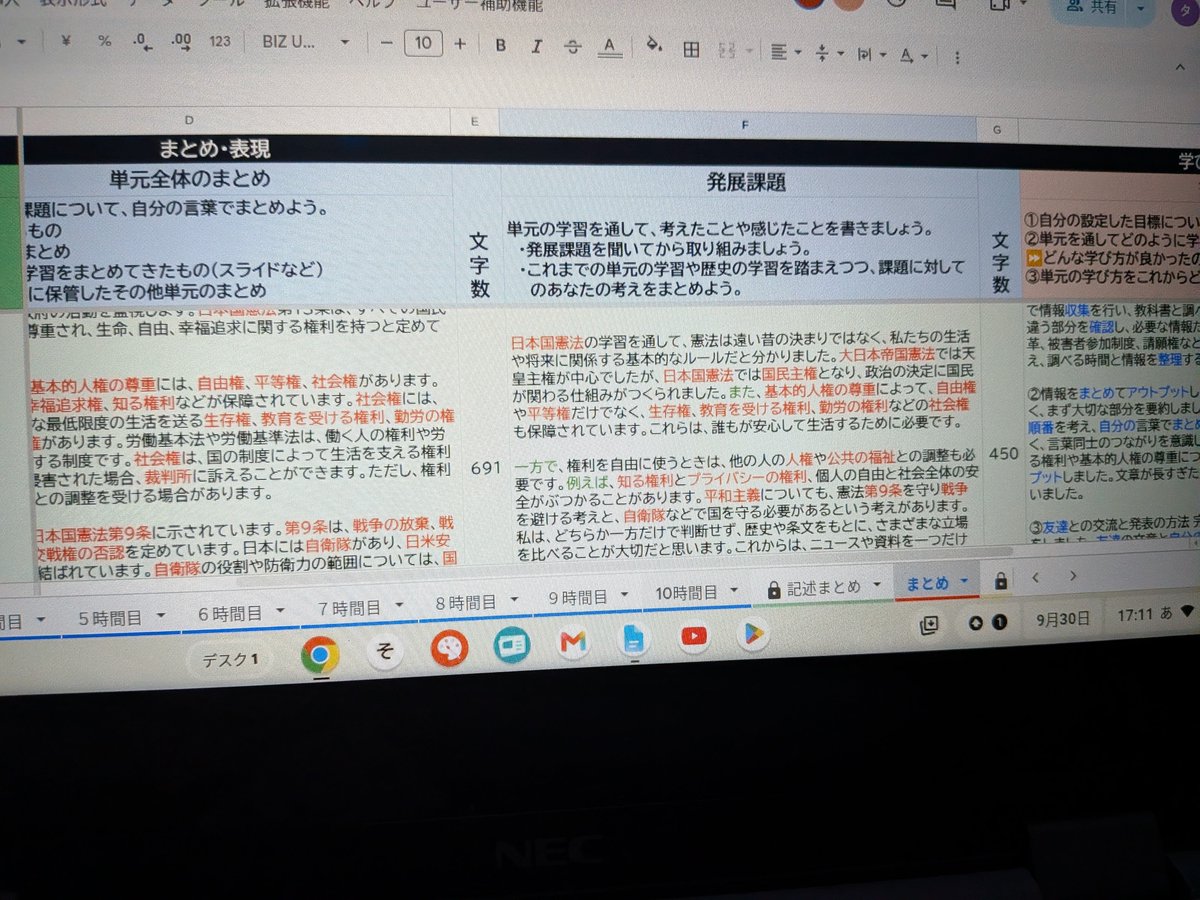Apply percent number format
This screenshot has width=1200, height=900.
(104, 42)
